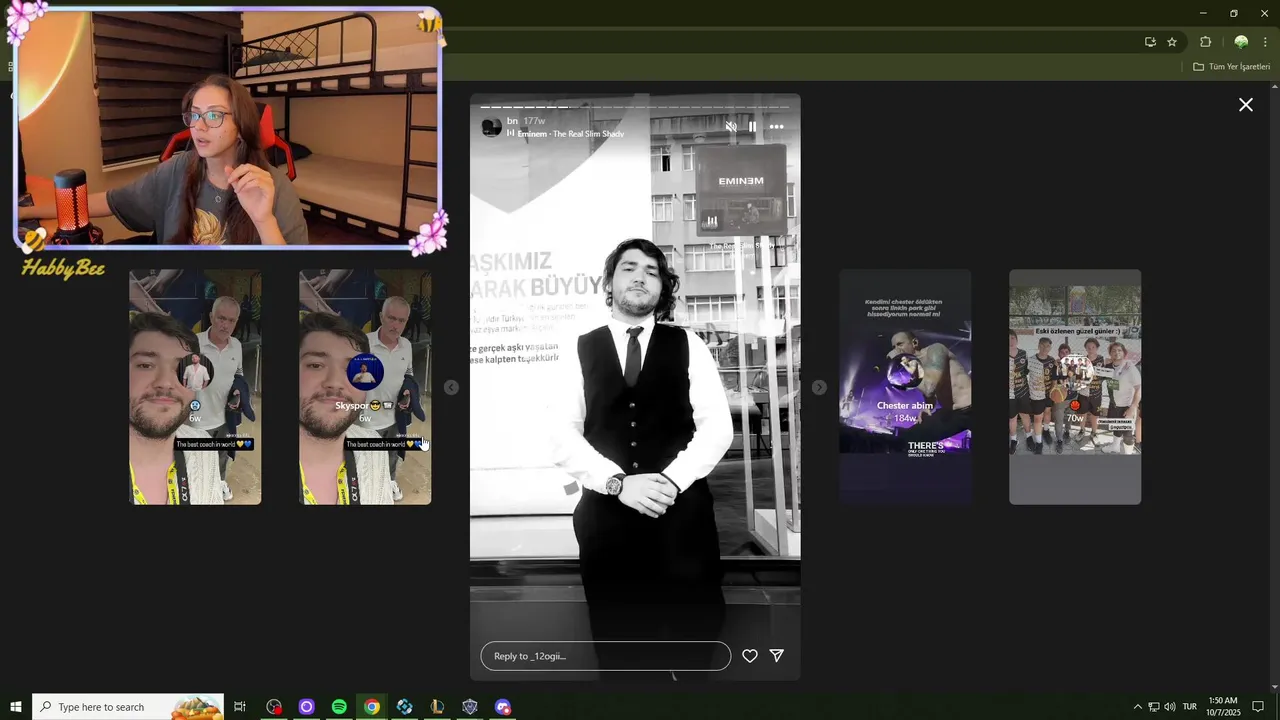Screen dimensions: 1280x720
Task: Open the 'Skyspor' highlight thumbnail
Action: (365, 387)
